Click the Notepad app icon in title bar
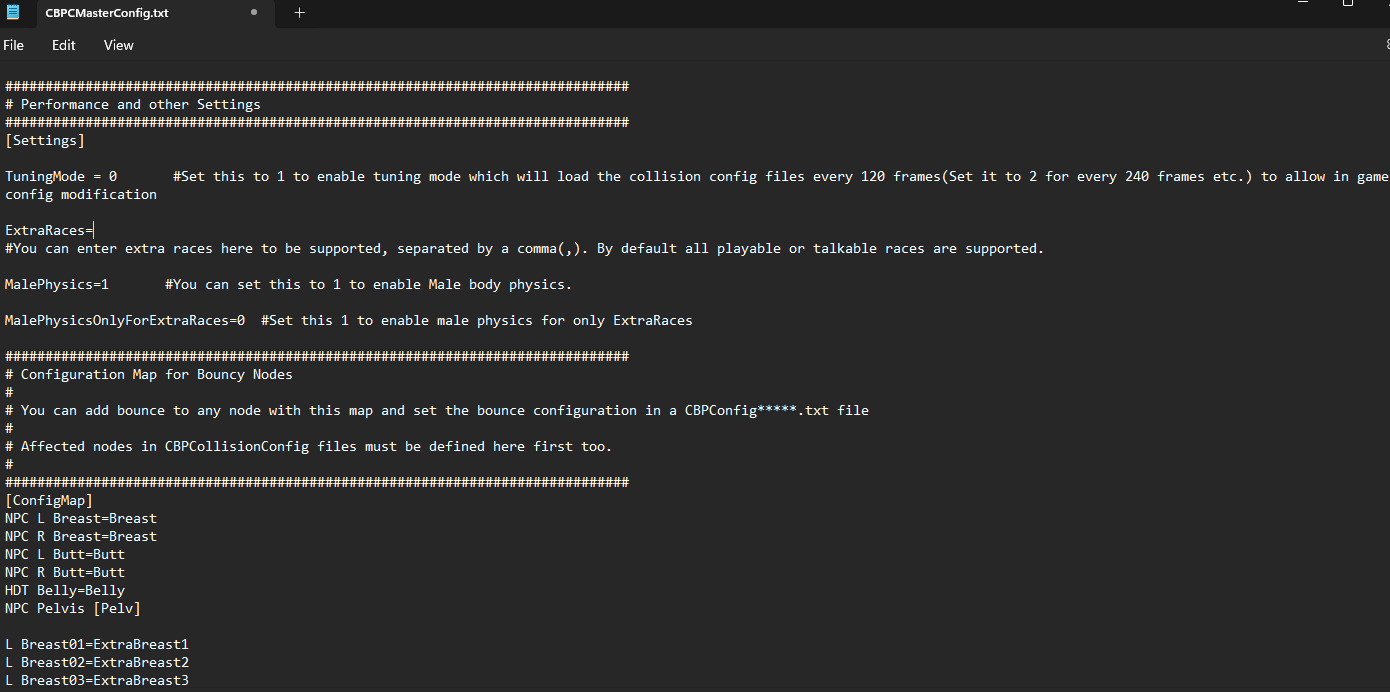Image resolution: width=1390 pixels, height=692 pixels. (13, 13)
